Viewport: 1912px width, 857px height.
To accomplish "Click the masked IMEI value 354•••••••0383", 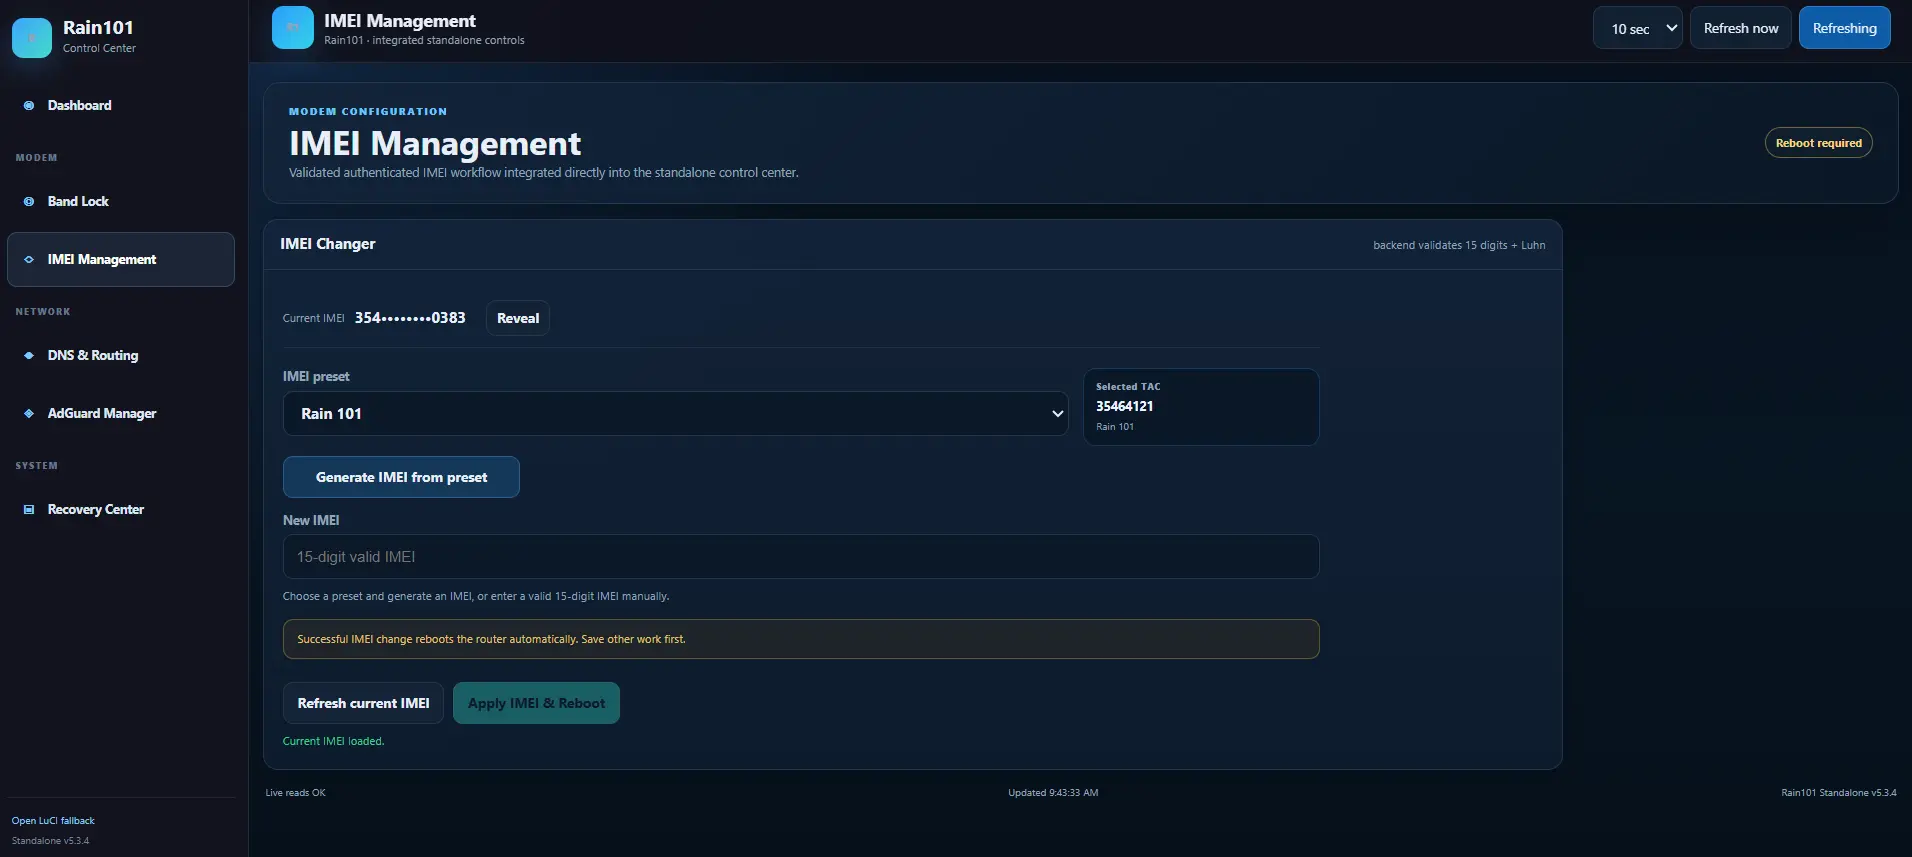I will pyautogui.click(x=410, y=318).
